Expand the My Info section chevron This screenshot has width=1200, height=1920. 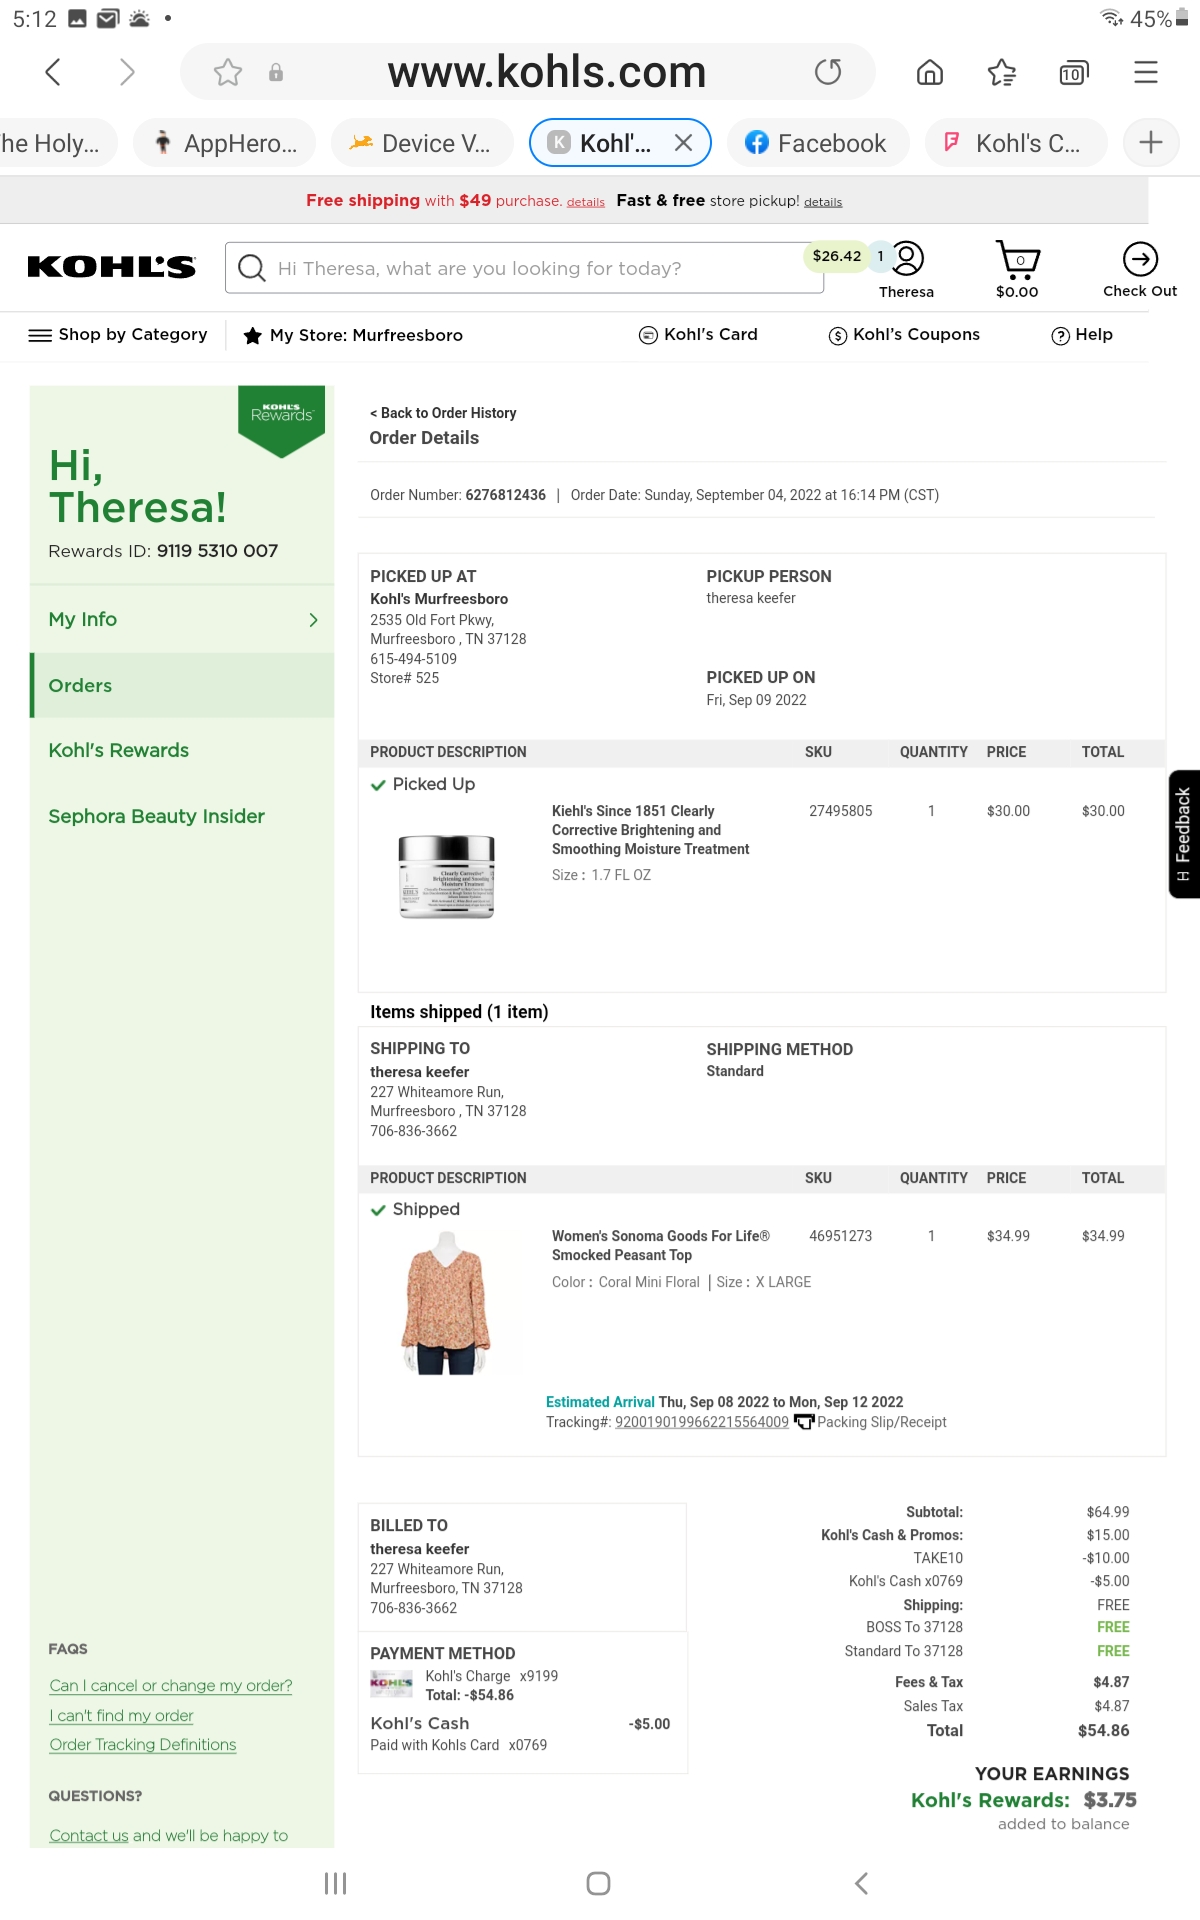point(313,620)
